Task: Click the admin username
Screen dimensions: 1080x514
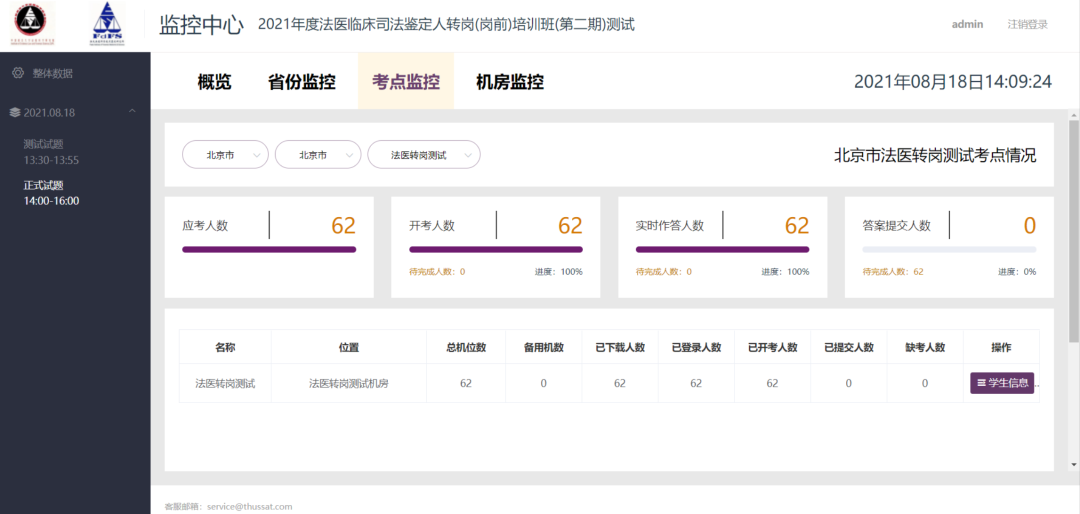Action: (x=967, y=24)
